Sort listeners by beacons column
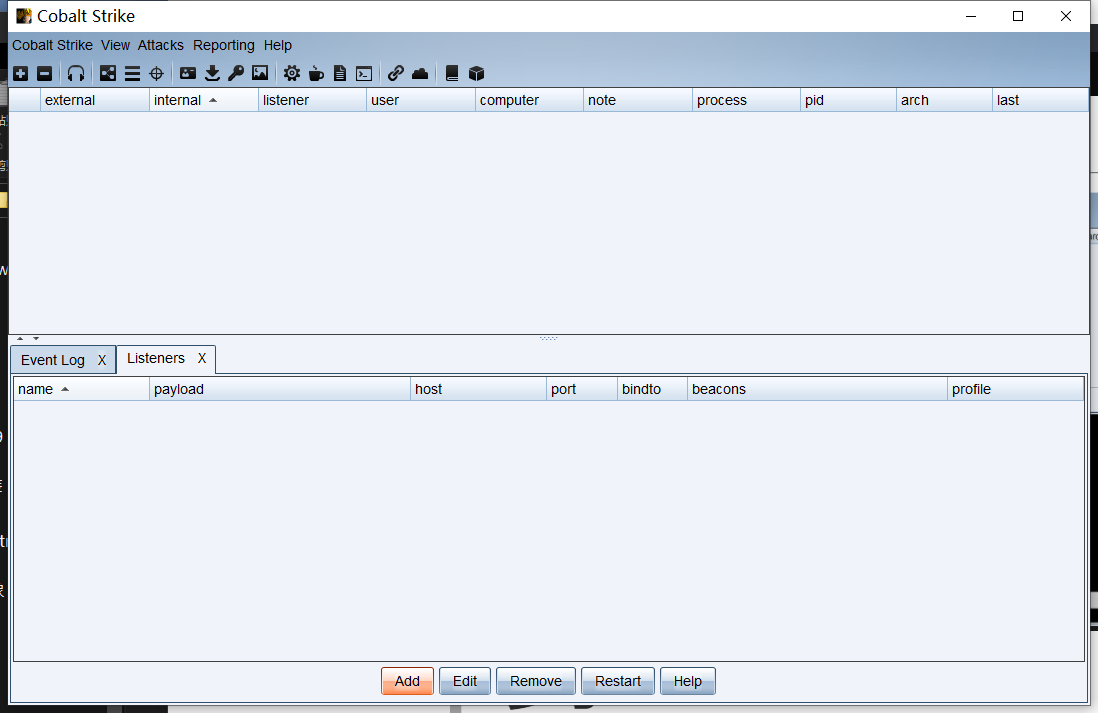The image size is (1098, 713). 817,389
